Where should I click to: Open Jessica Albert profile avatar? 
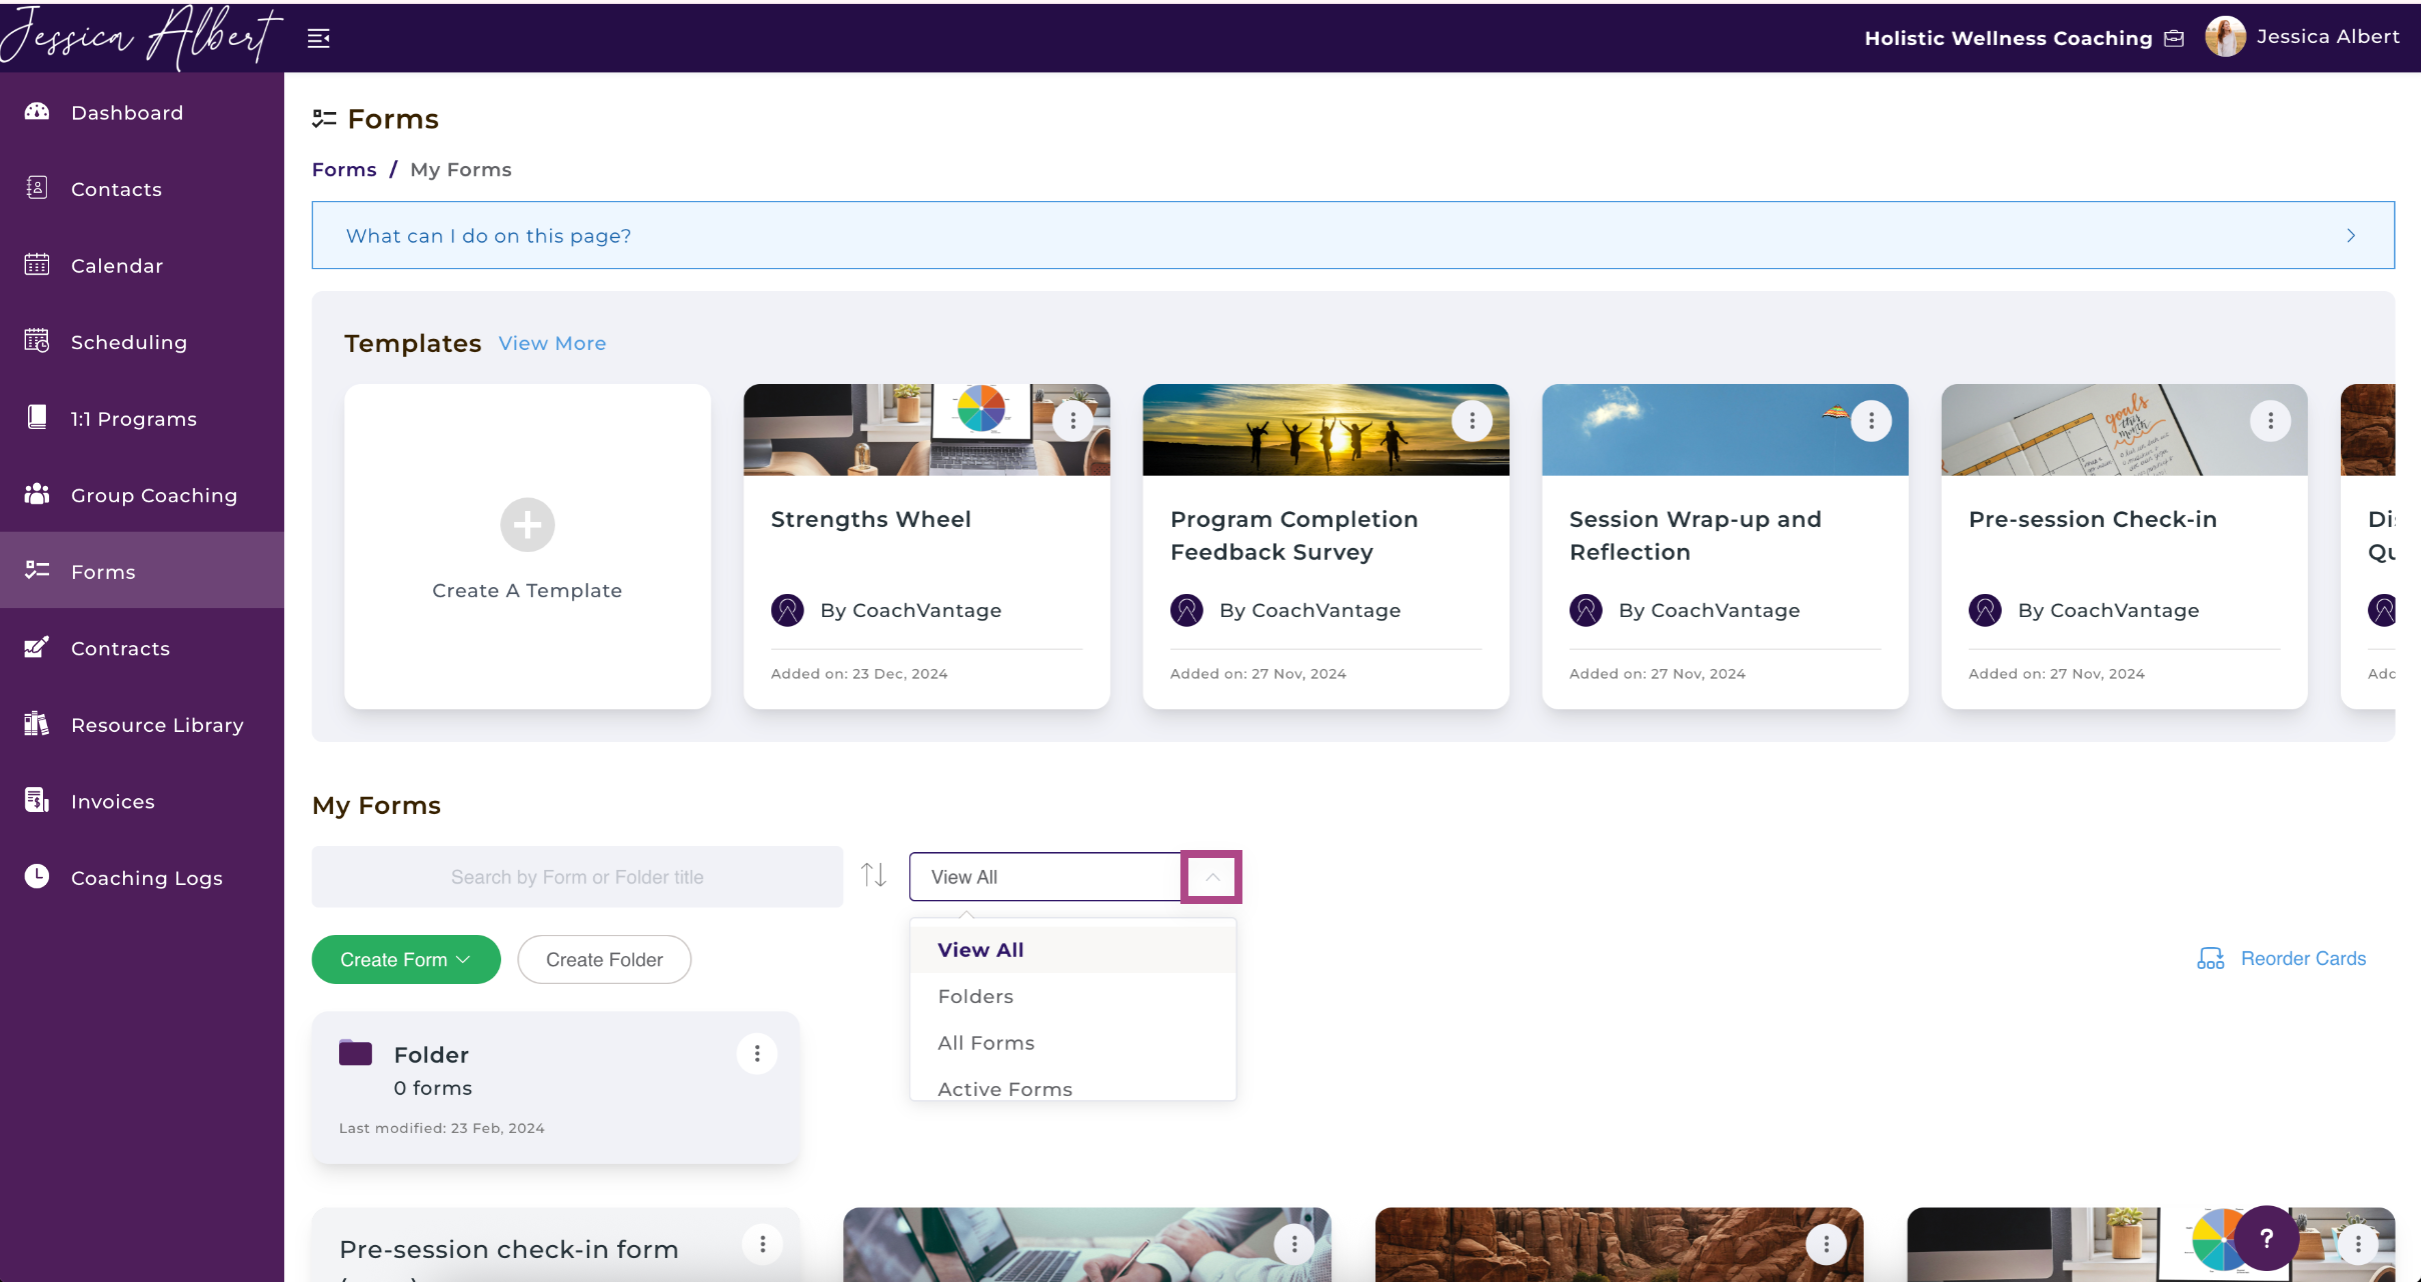coord(2225,37)
